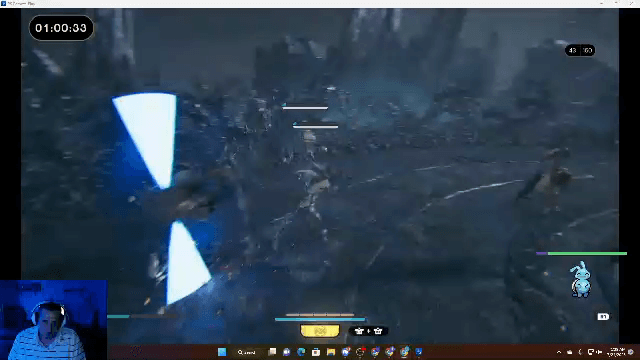
Task: Click the taskbar Search box
Action: coord(247,352)
